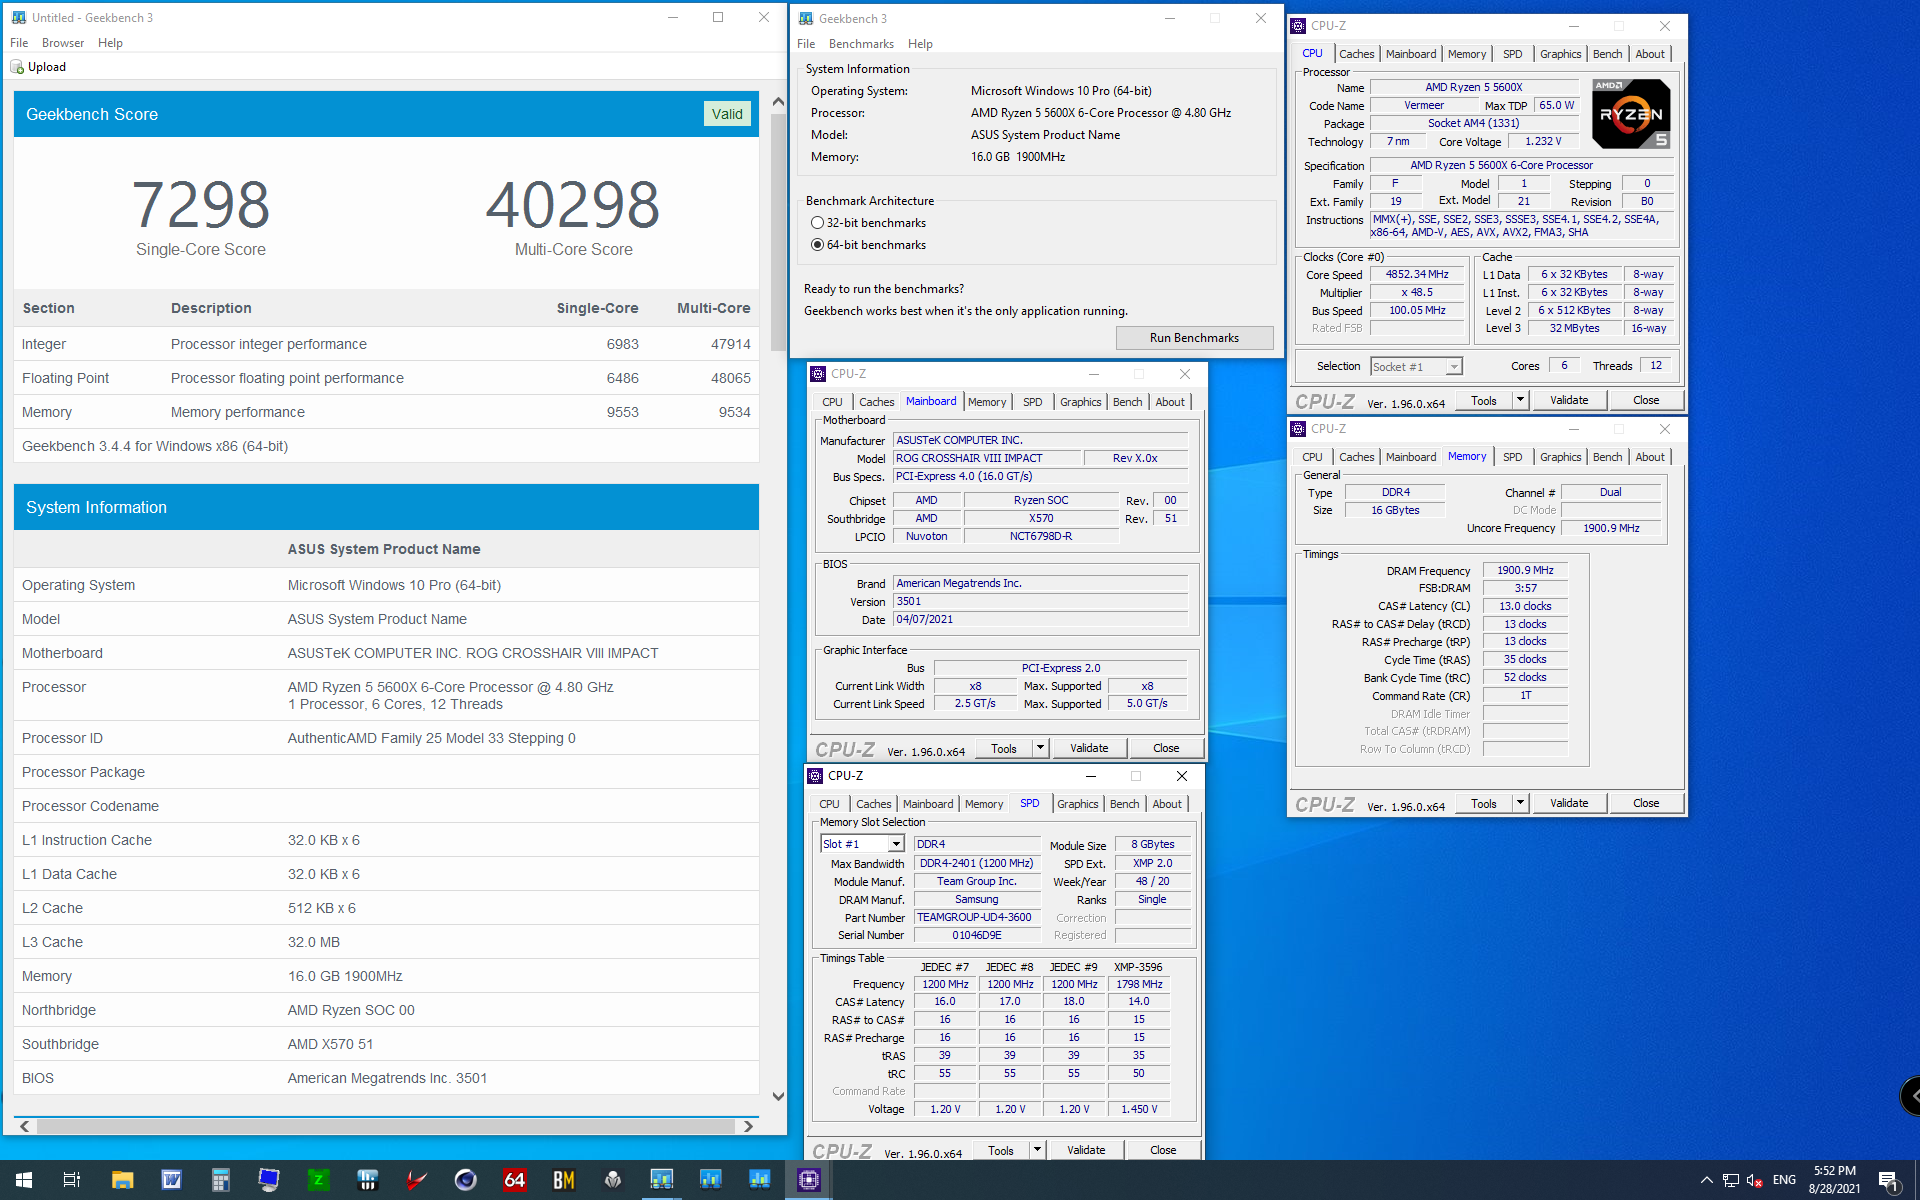Click the Run Benchmarks button
The height and width of the screenshot is (1200, 1920).
(1194, 338)
